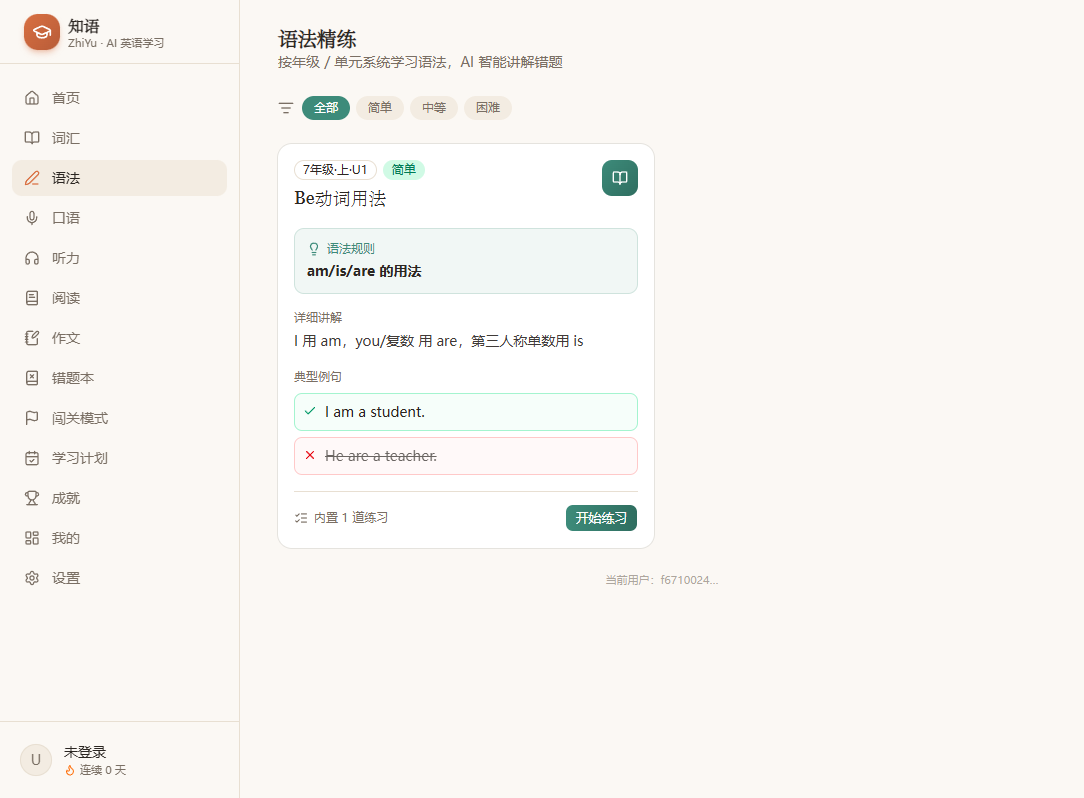Screen dimensions: 1084x798
Task: Click the U user avatar
Action: point(36,760)
